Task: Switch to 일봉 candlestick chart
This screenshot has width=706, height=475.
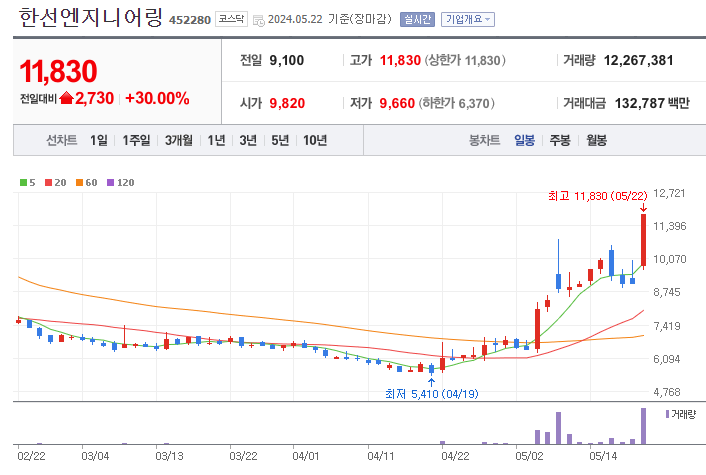Action: click(x=525, y=140)
